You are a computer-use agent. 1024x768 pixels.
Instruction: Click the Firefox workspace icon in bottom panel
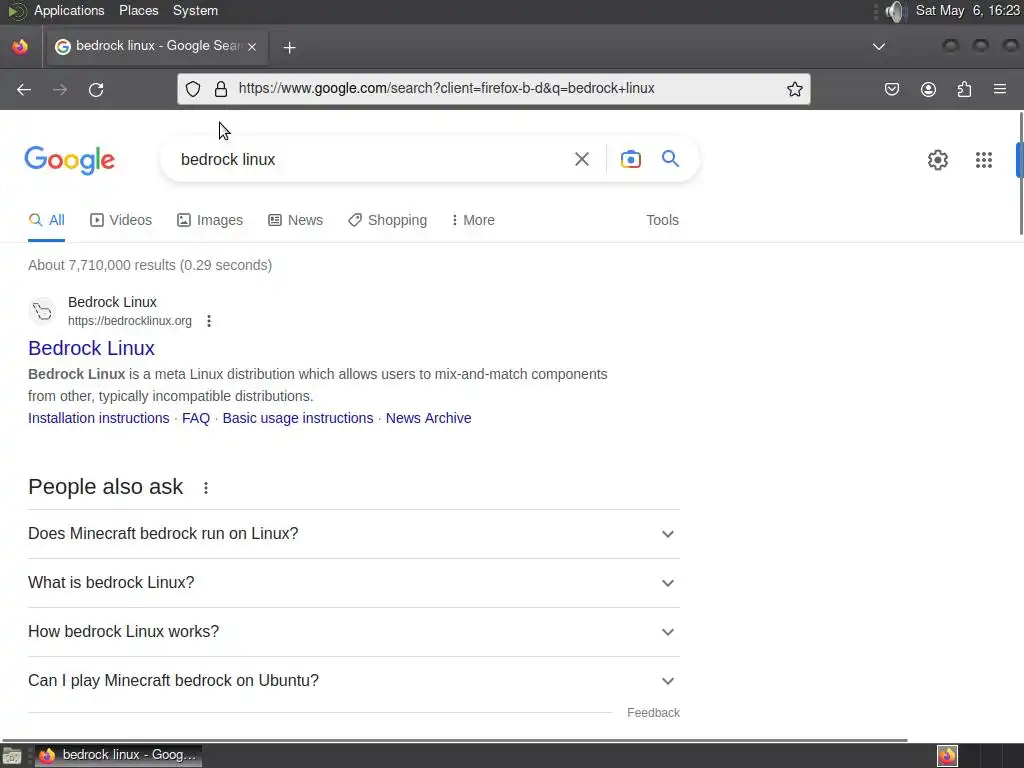pos(947,756)
